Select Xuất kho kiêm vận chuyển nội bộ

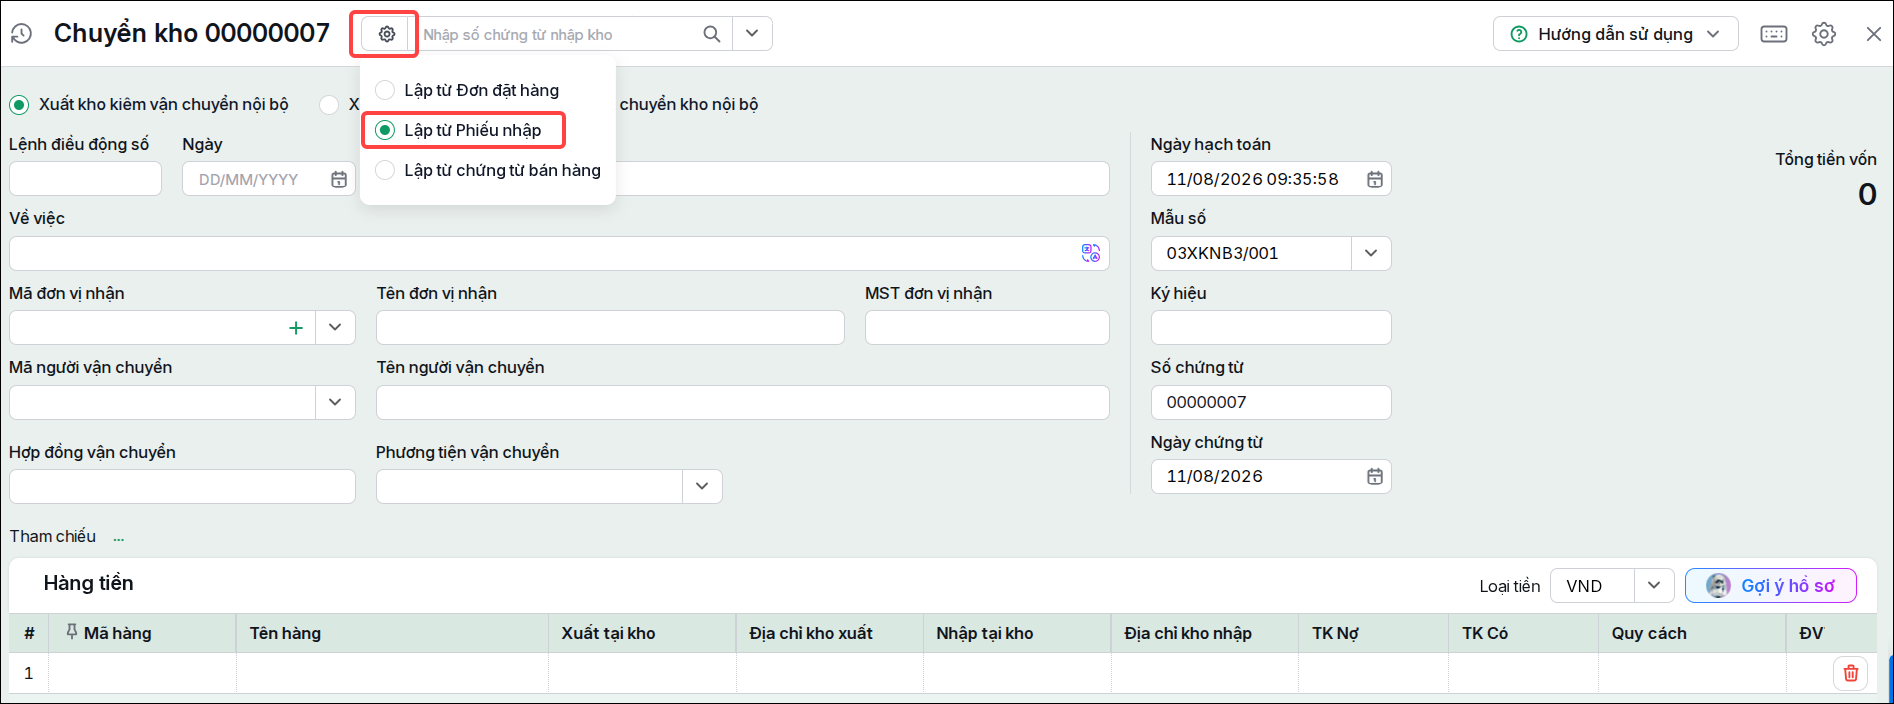point(149,104)
